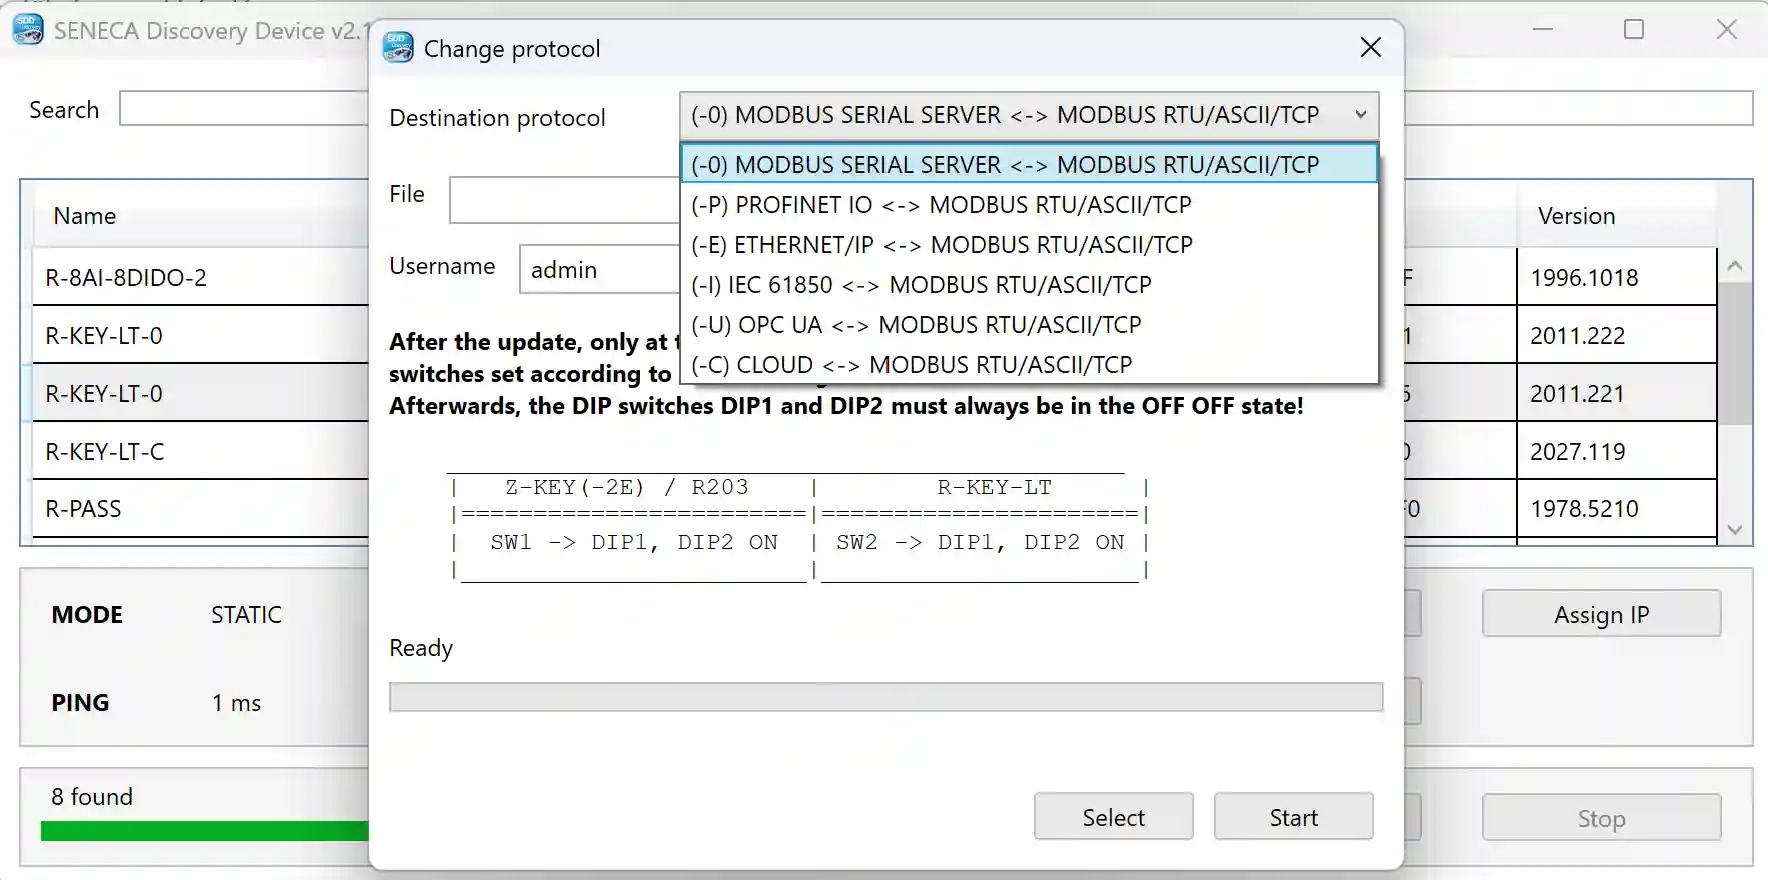Click the File path input field
This screenshot has width=1768, height=880.
[x=565, y=200]
